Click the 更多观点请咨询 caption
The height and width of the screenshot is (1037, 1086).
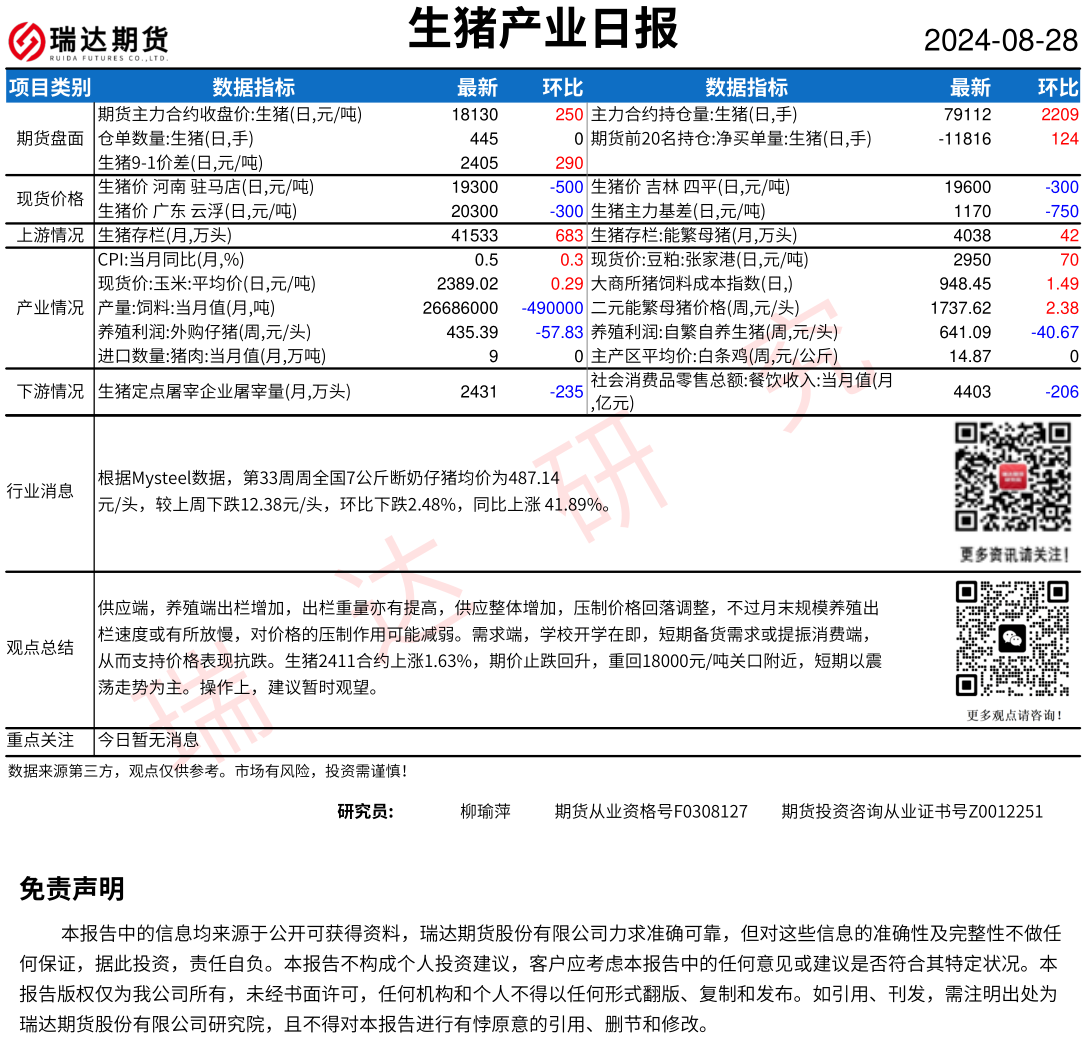(x=1013, y=714)
